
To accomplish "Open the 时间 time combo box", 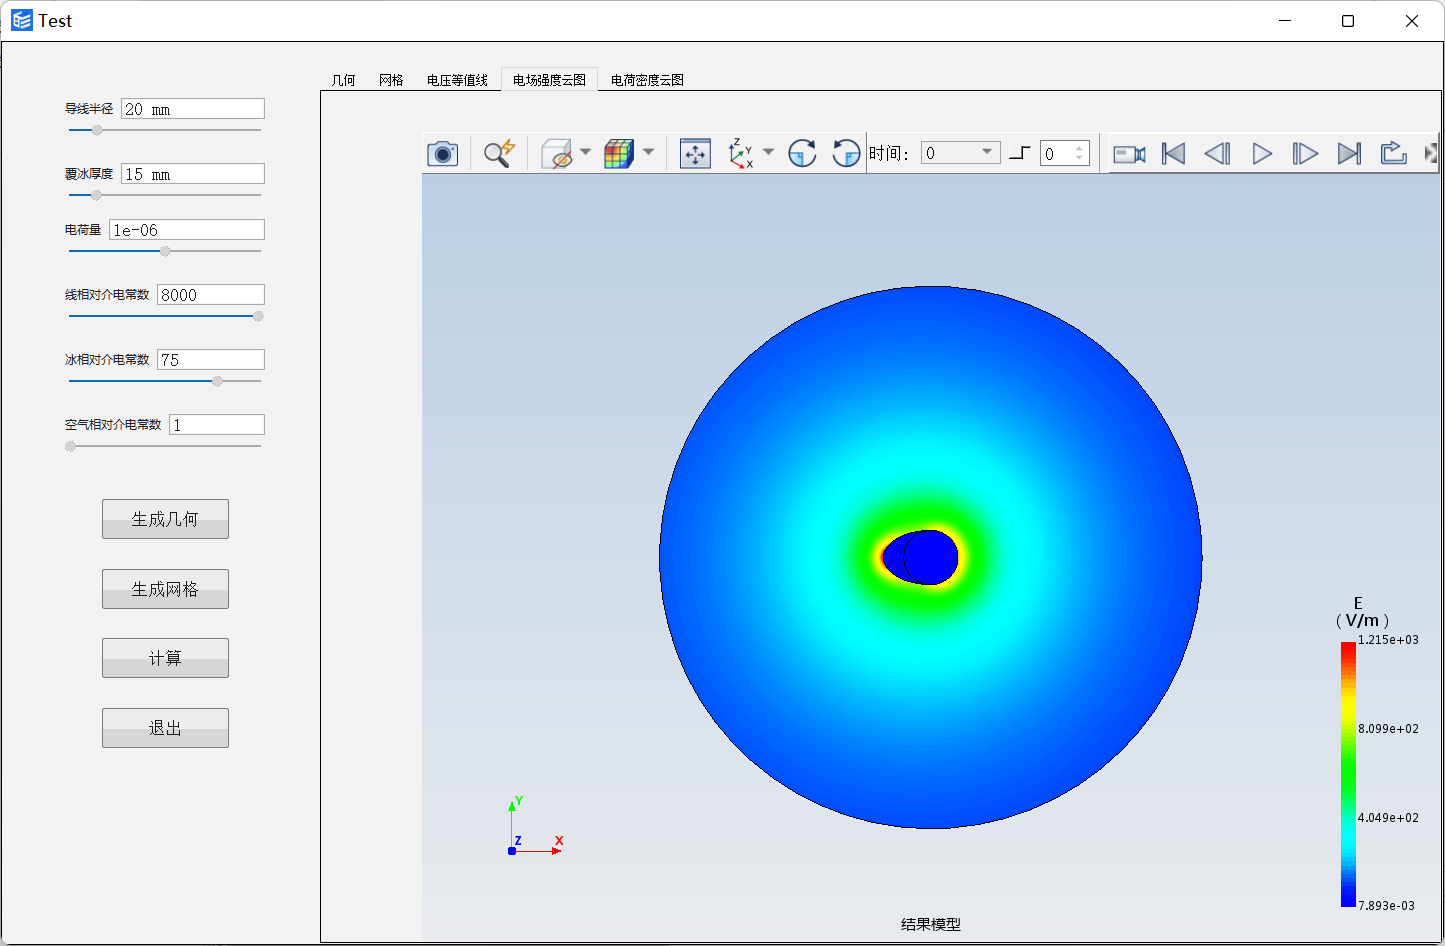I will (x=960, y=152).
